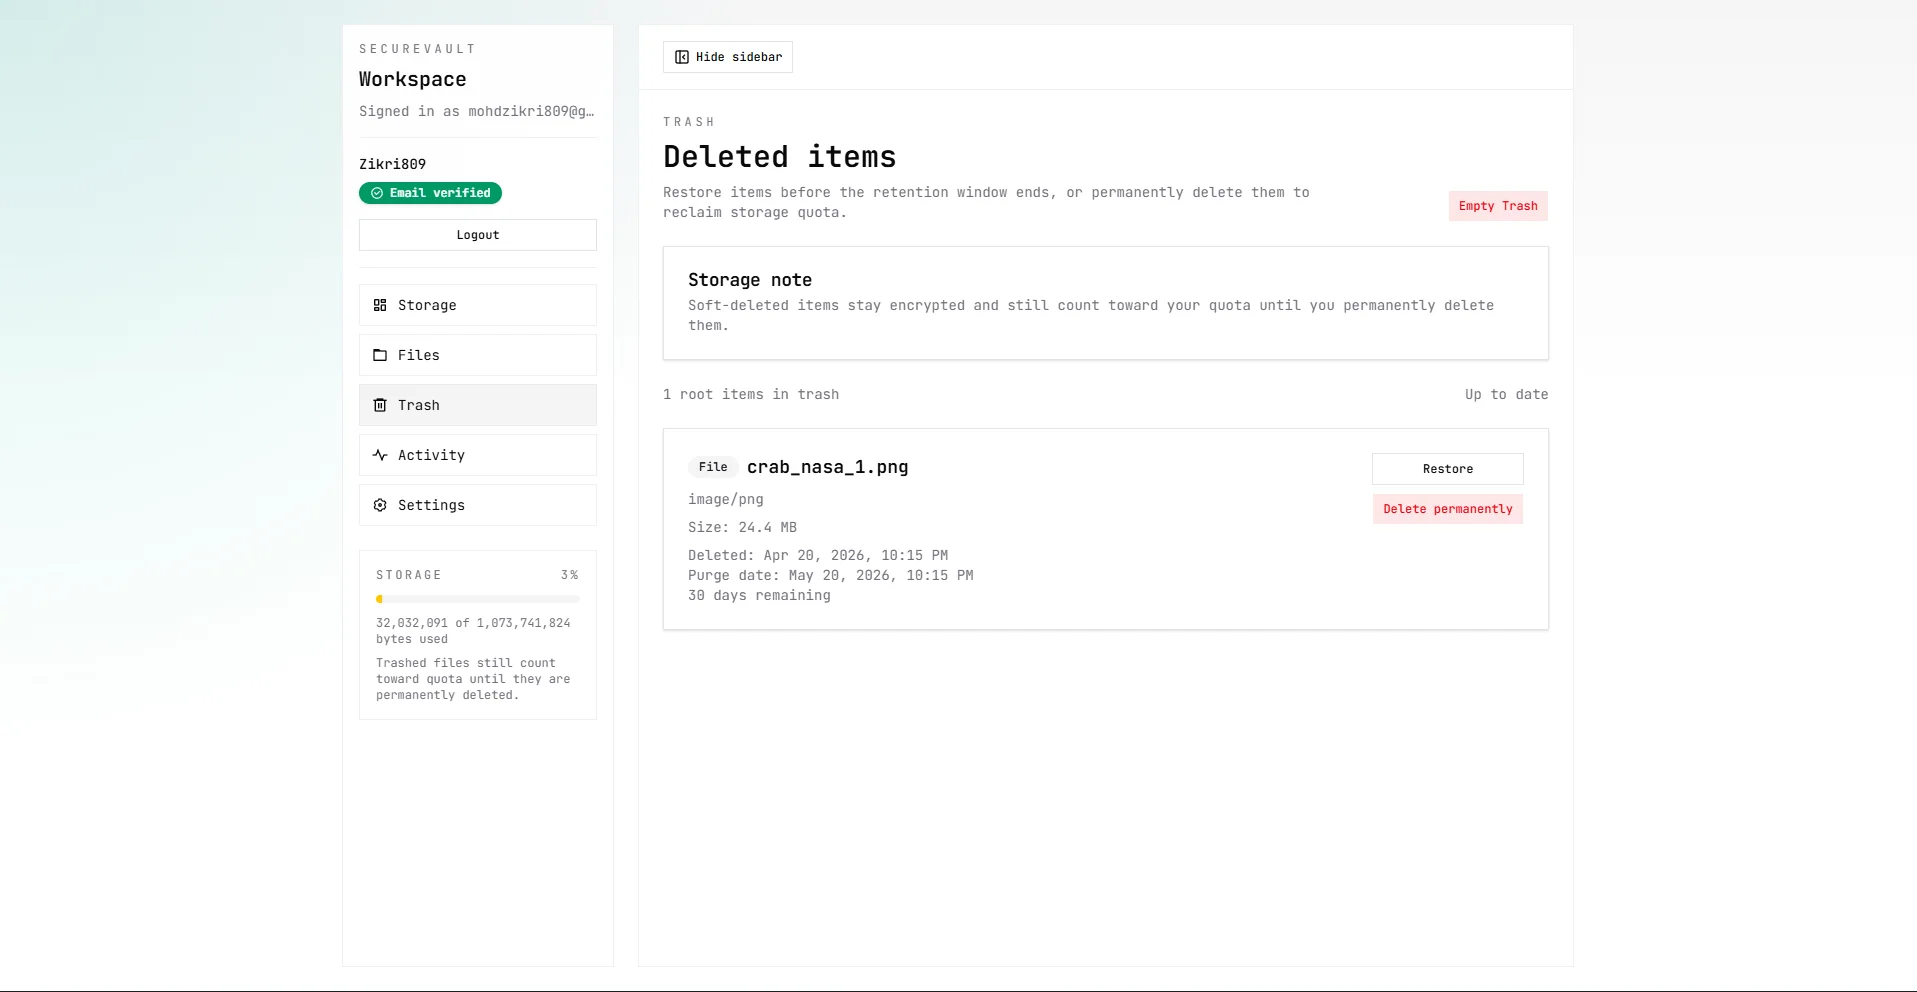Viewport: 1917px width, 992px height.
Task: Click the Email verified badge text
Action: pos(440,193)
